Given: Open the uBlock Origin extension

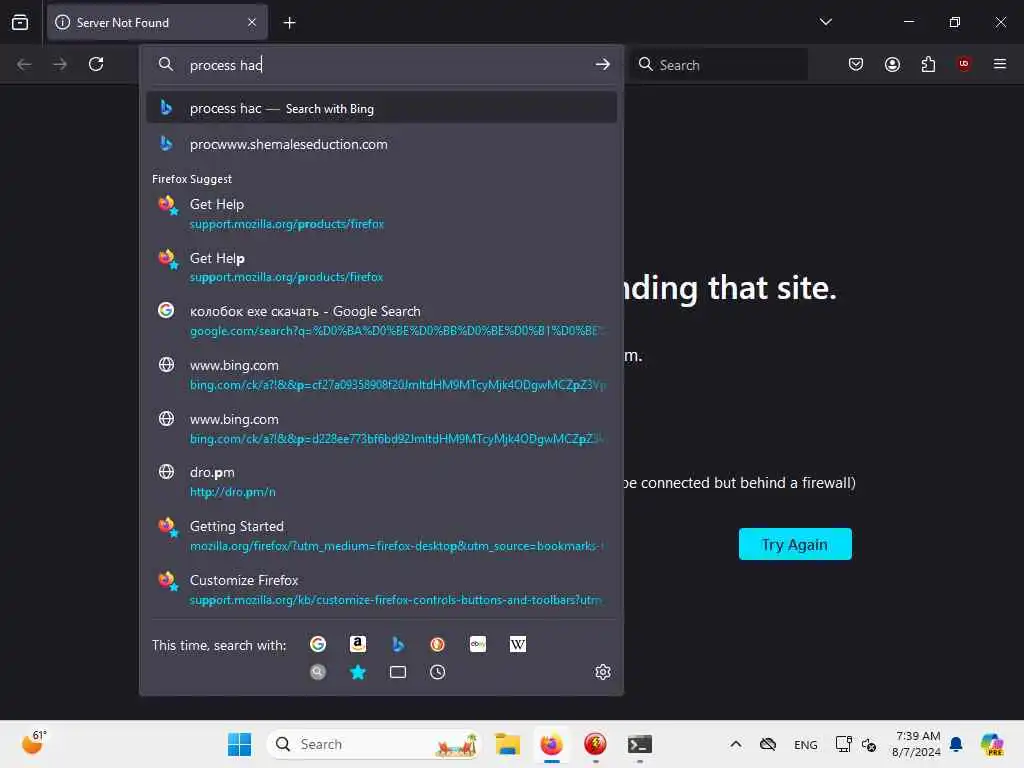Looking at the screenshot, I should pyautogui.click(x=963, y=64).
